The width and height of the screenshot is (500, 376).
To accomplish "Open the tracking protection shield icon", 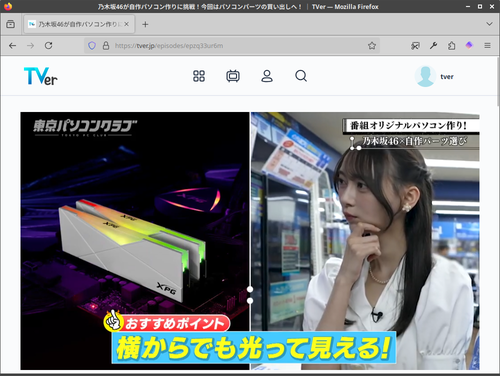I will (92, 46).
